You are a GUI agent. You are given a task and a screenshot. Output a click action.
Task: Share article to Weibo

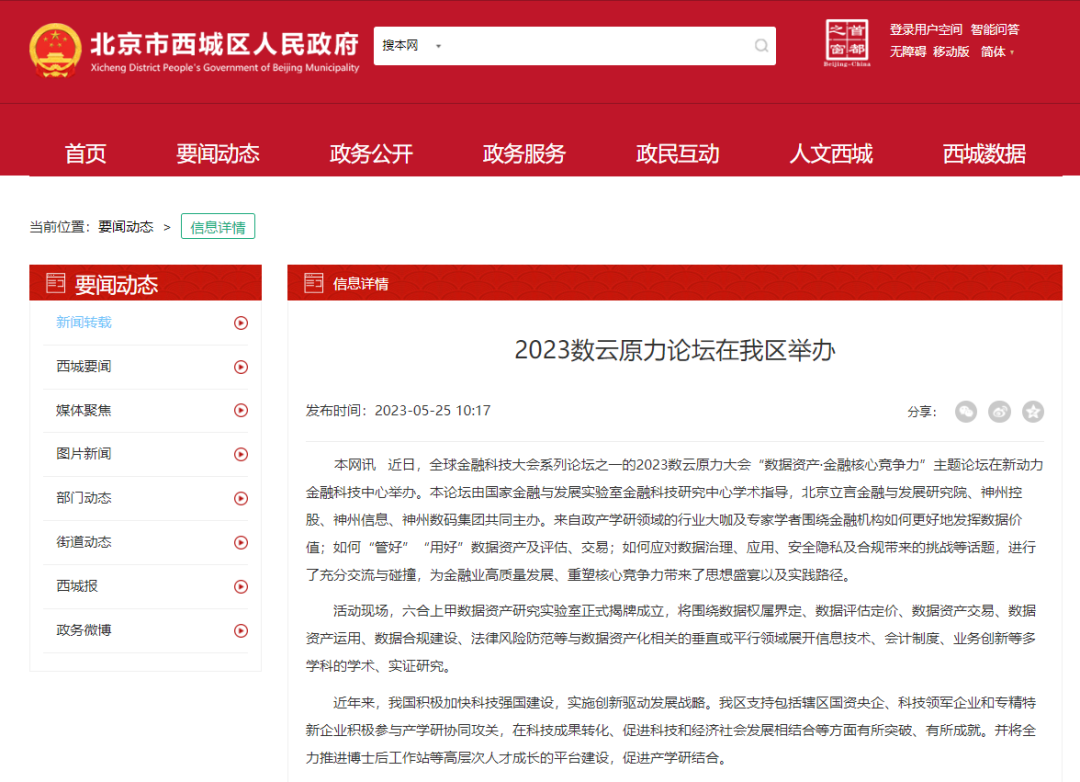pos(999,411)
